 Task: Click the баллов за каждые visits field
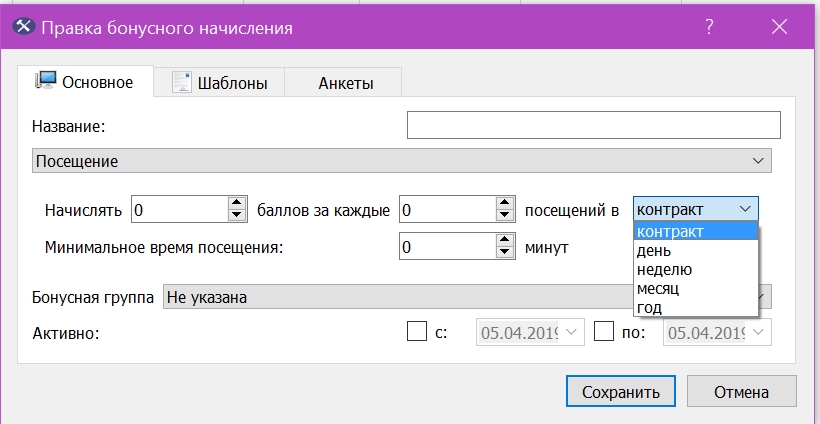(447, 209)
